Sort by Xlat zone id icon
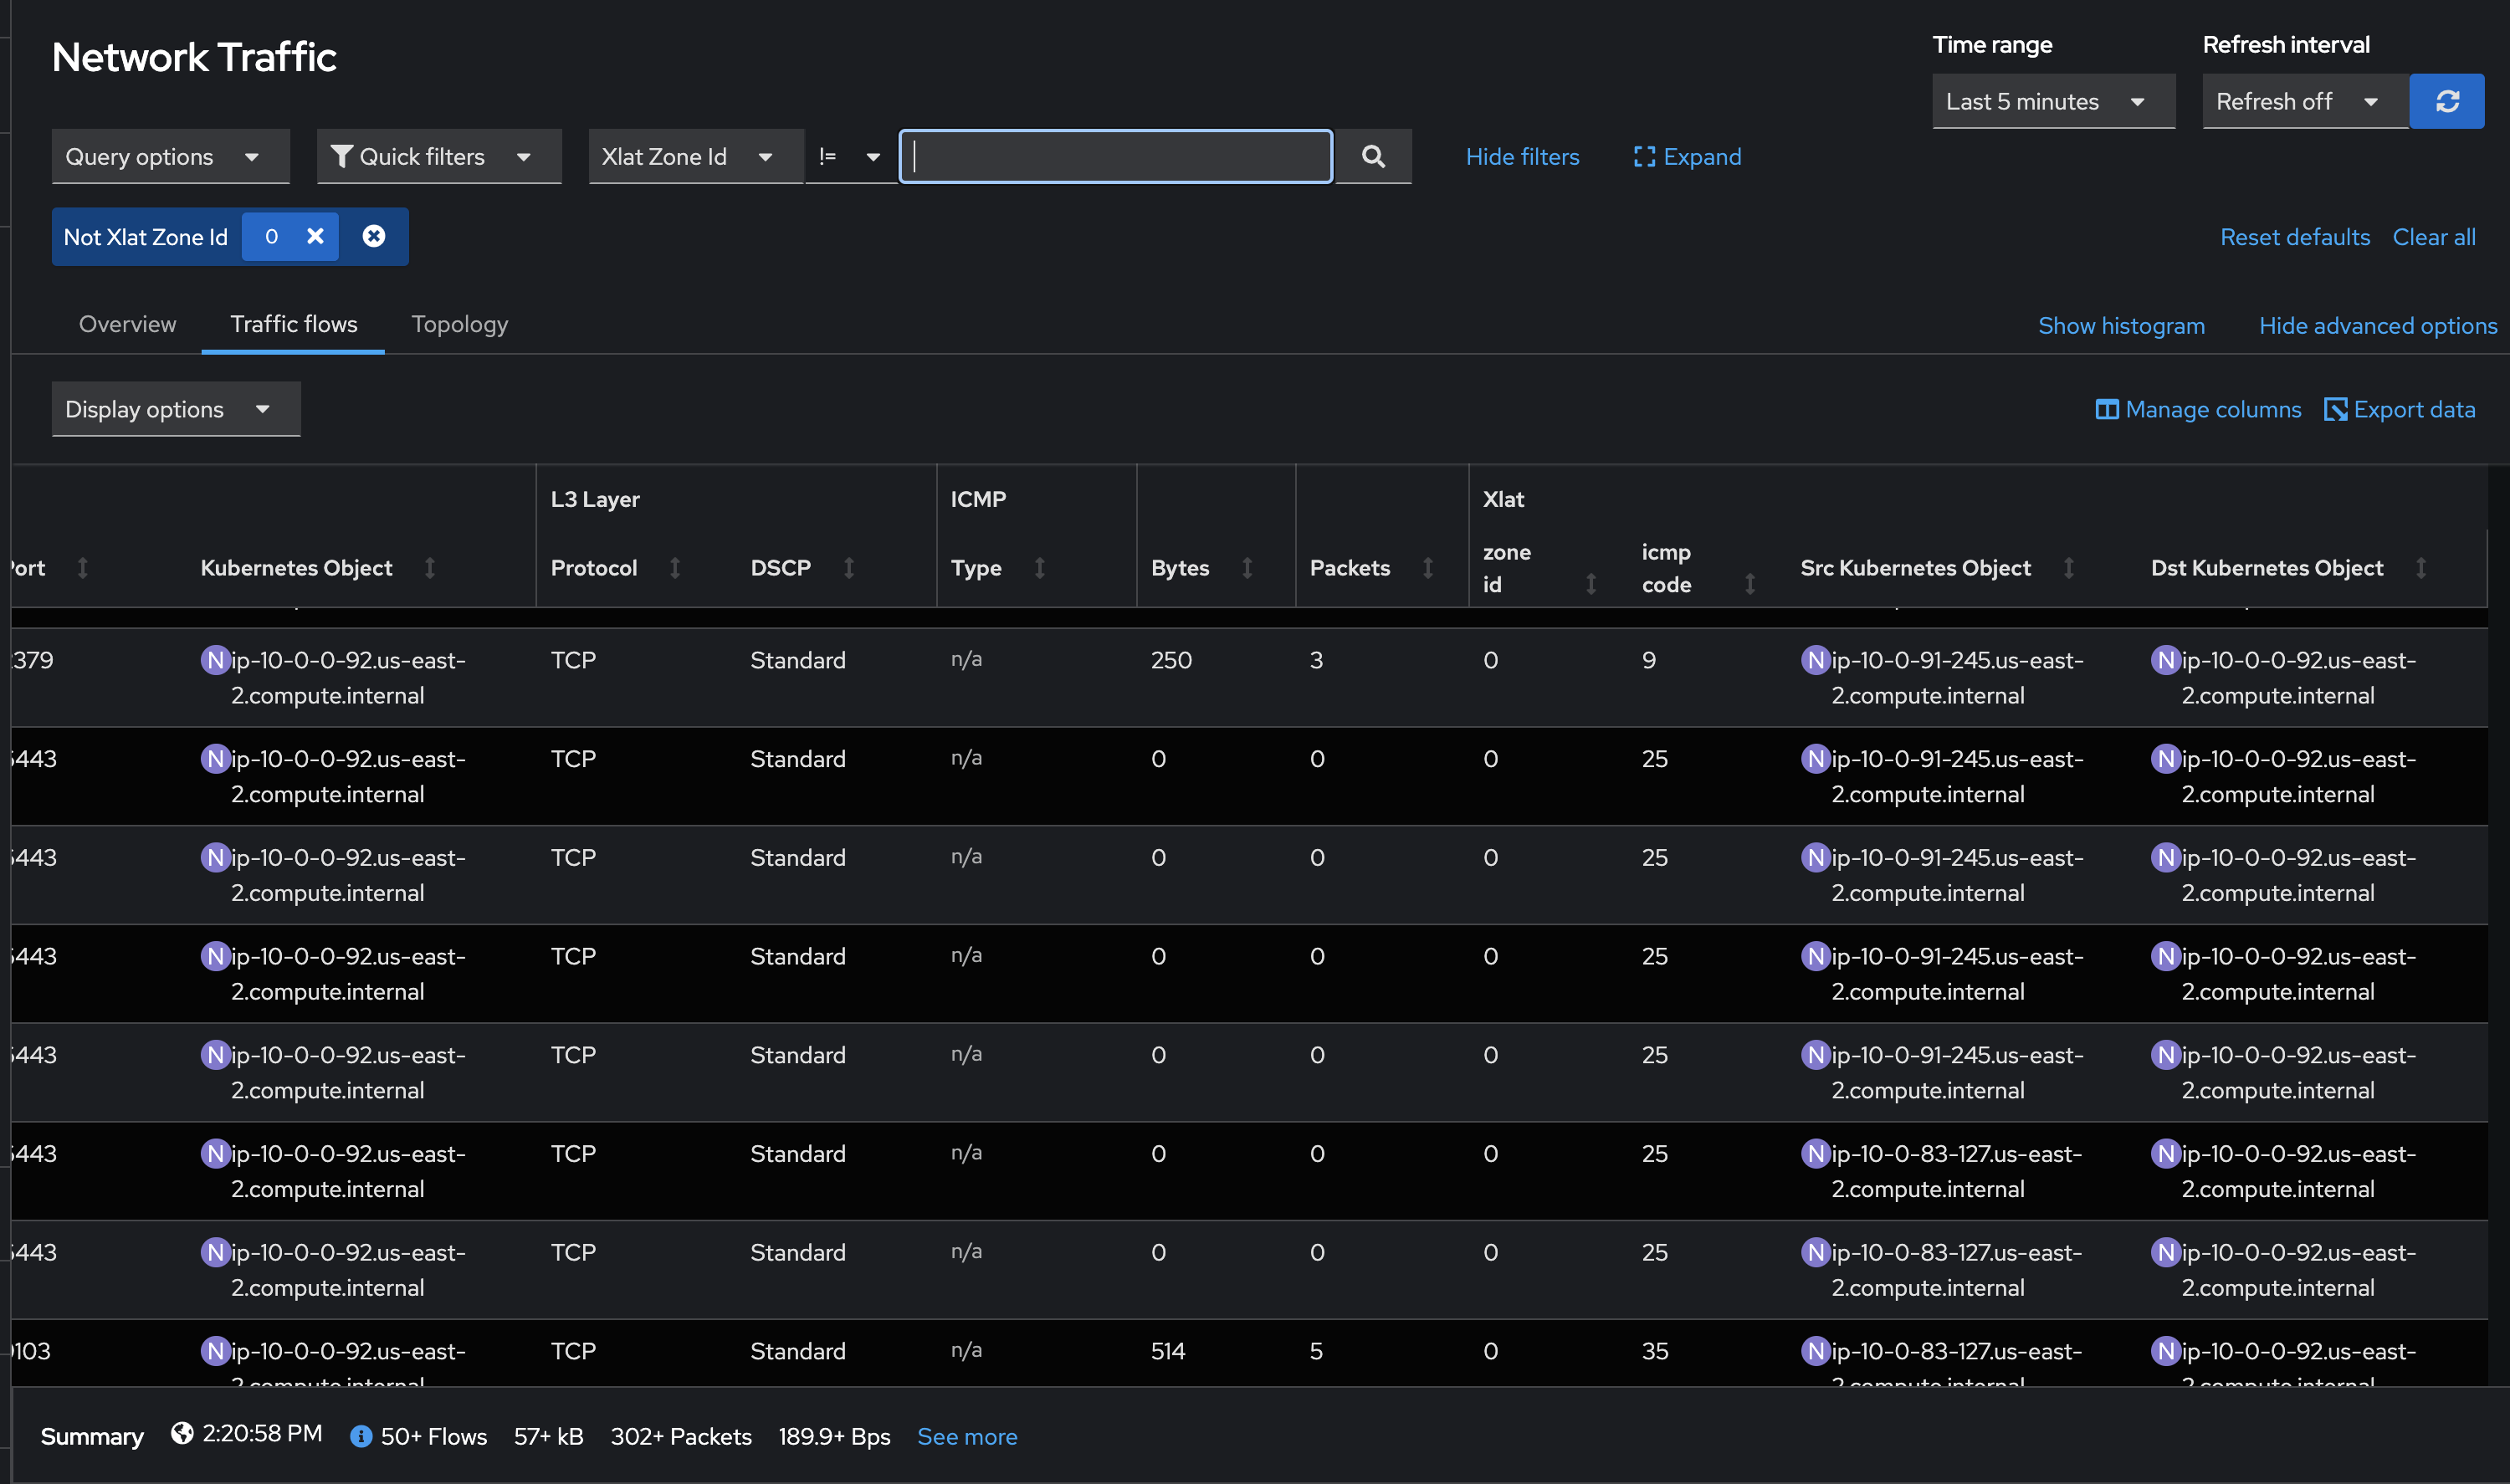This screenshot has height=1484, width=2510. 1591,584
